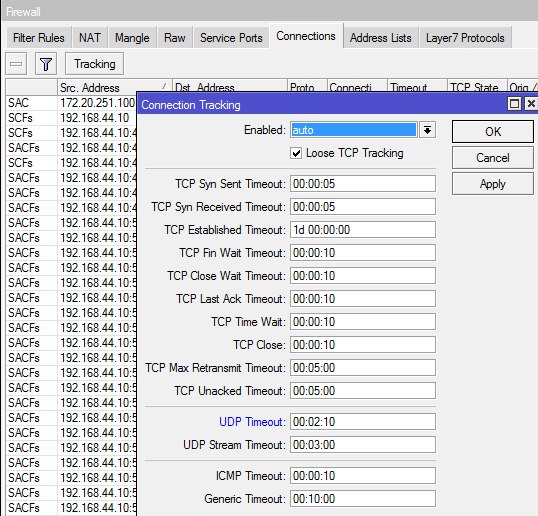Open the Raw tab
This screenshot has width=538, height=516.
click(174, 37)
